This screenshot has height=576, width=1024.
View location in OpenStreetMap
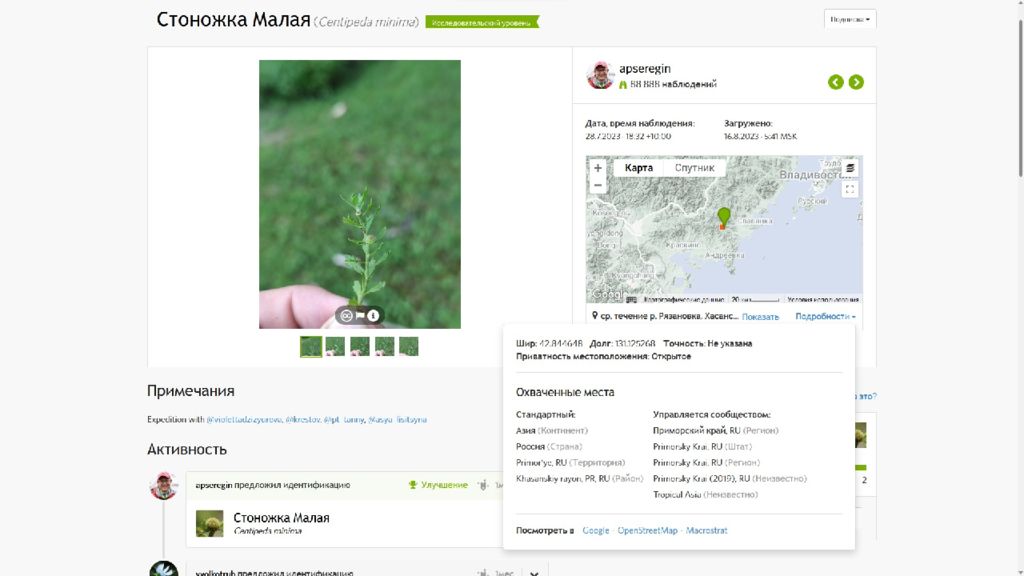click(647, 530)
